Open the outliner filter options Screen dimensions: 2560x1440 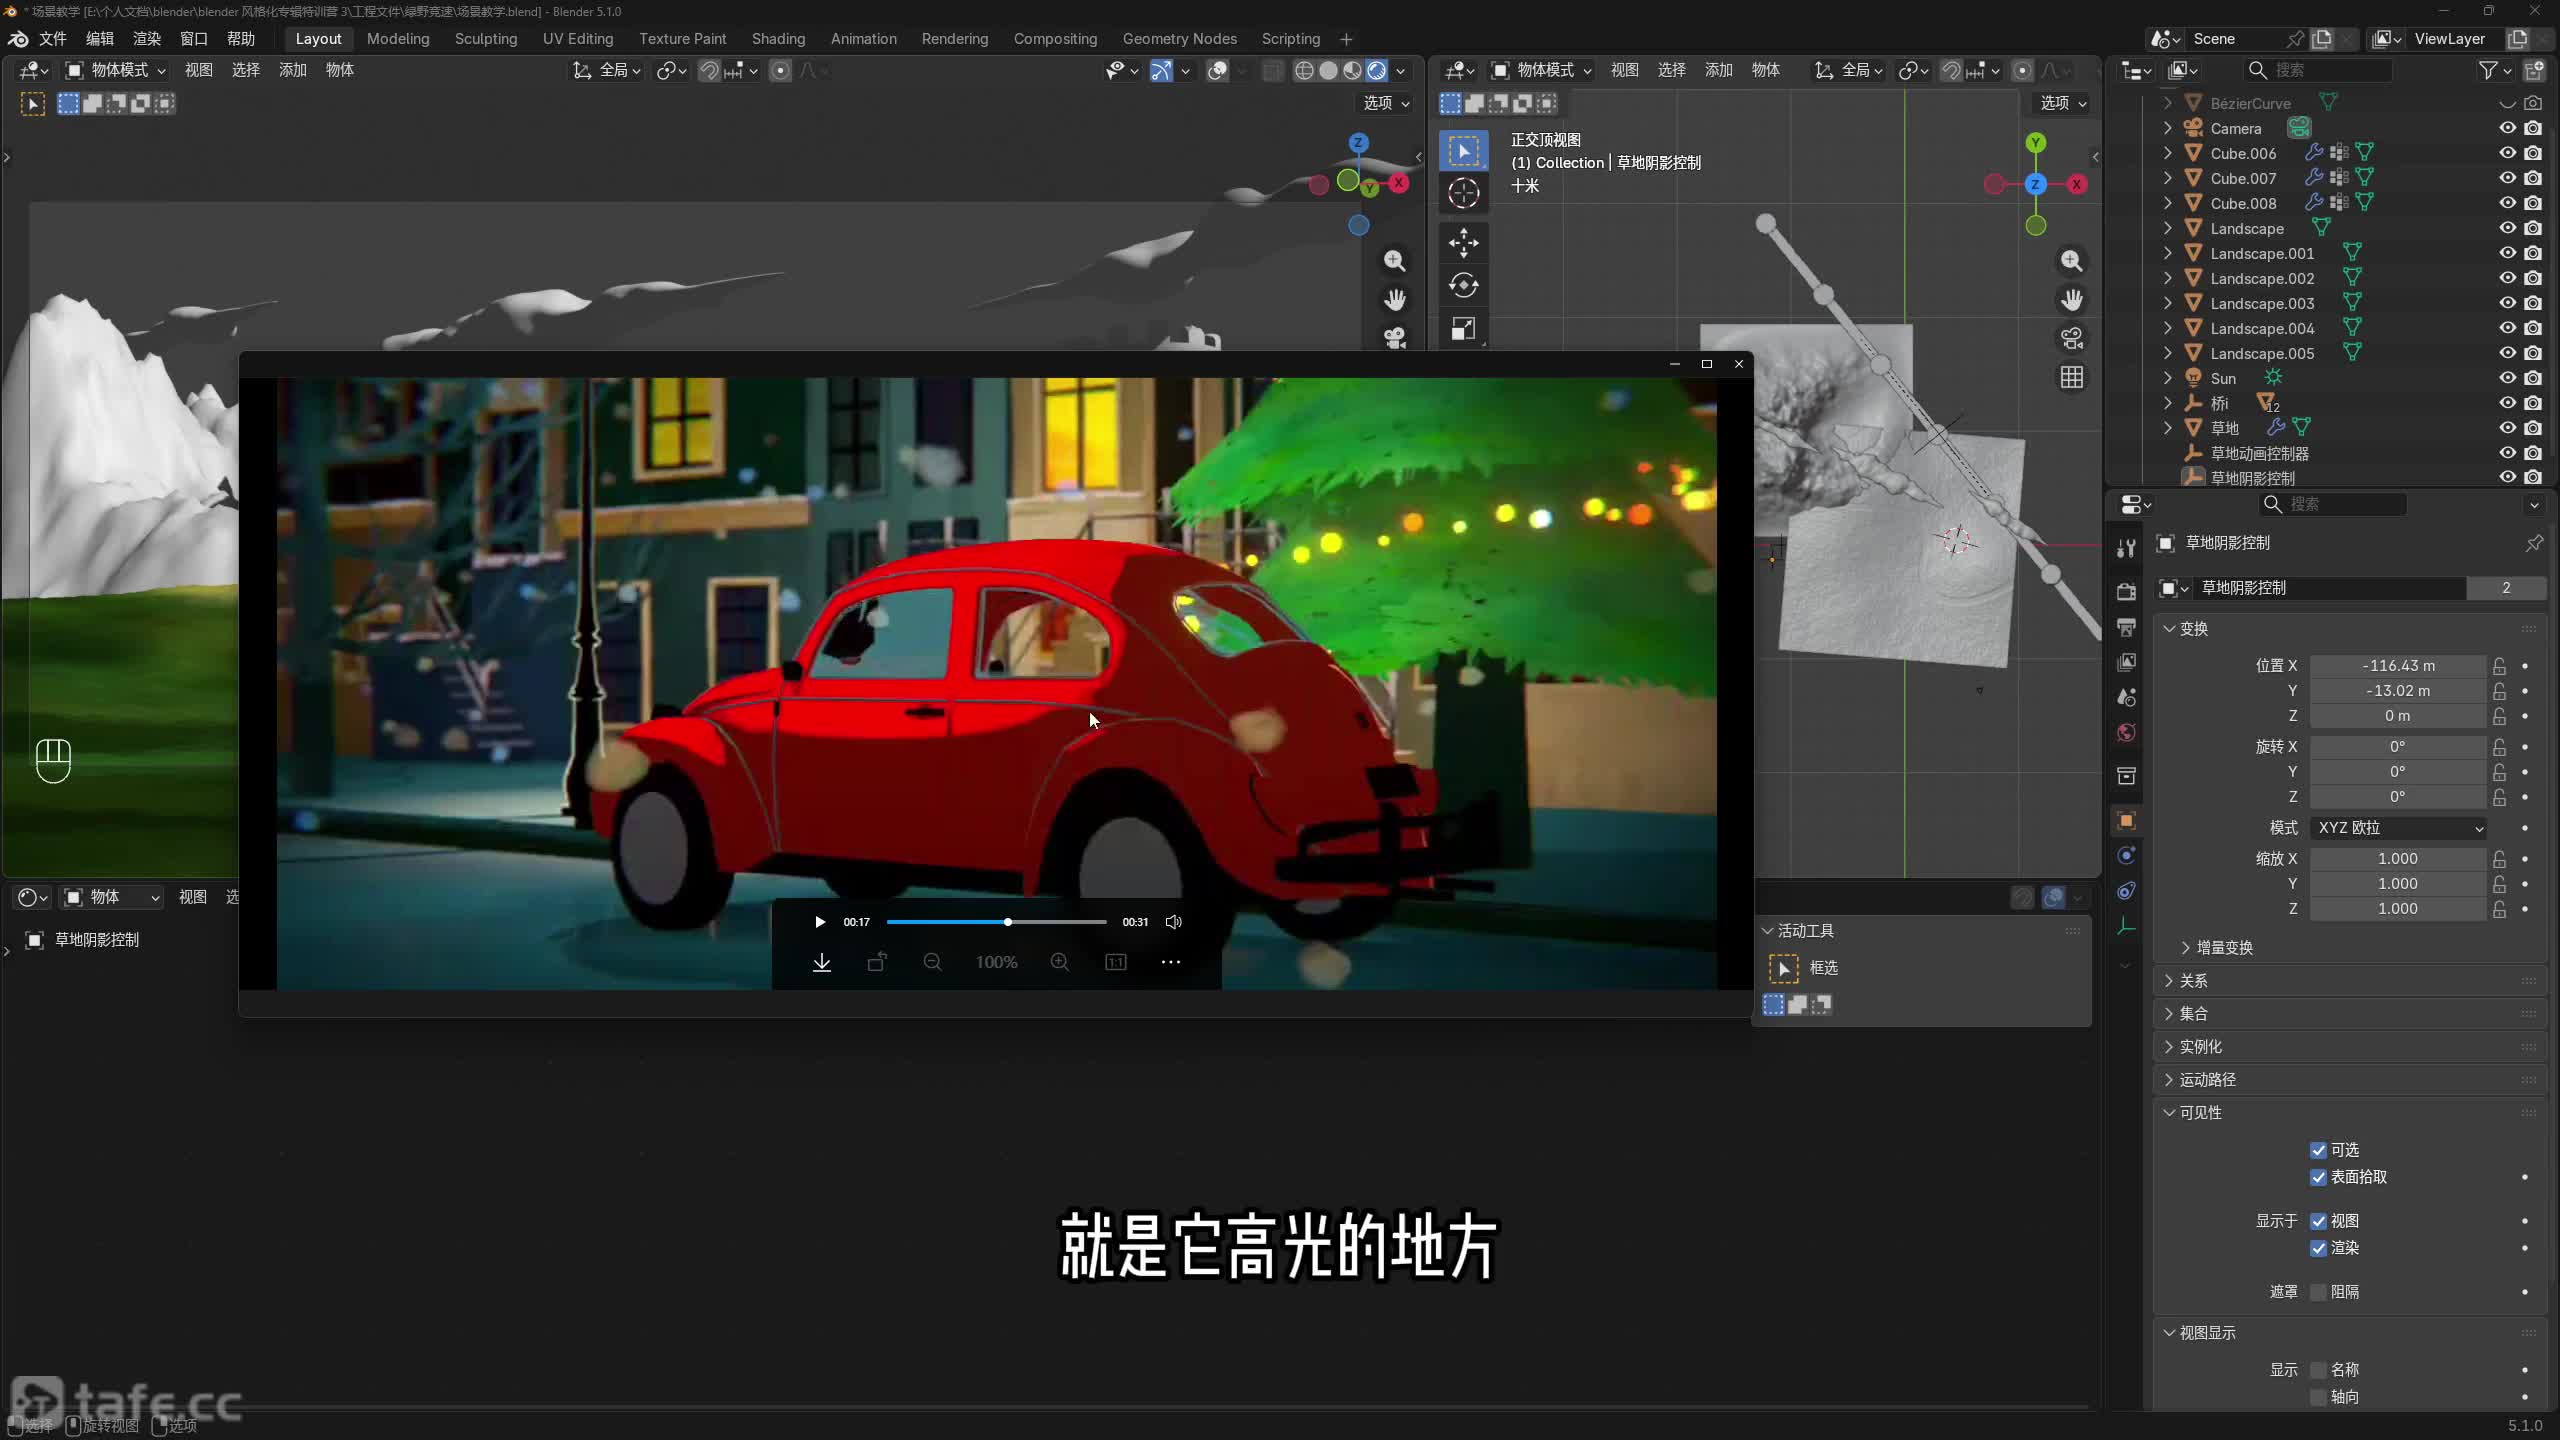tap(2497, 70)
